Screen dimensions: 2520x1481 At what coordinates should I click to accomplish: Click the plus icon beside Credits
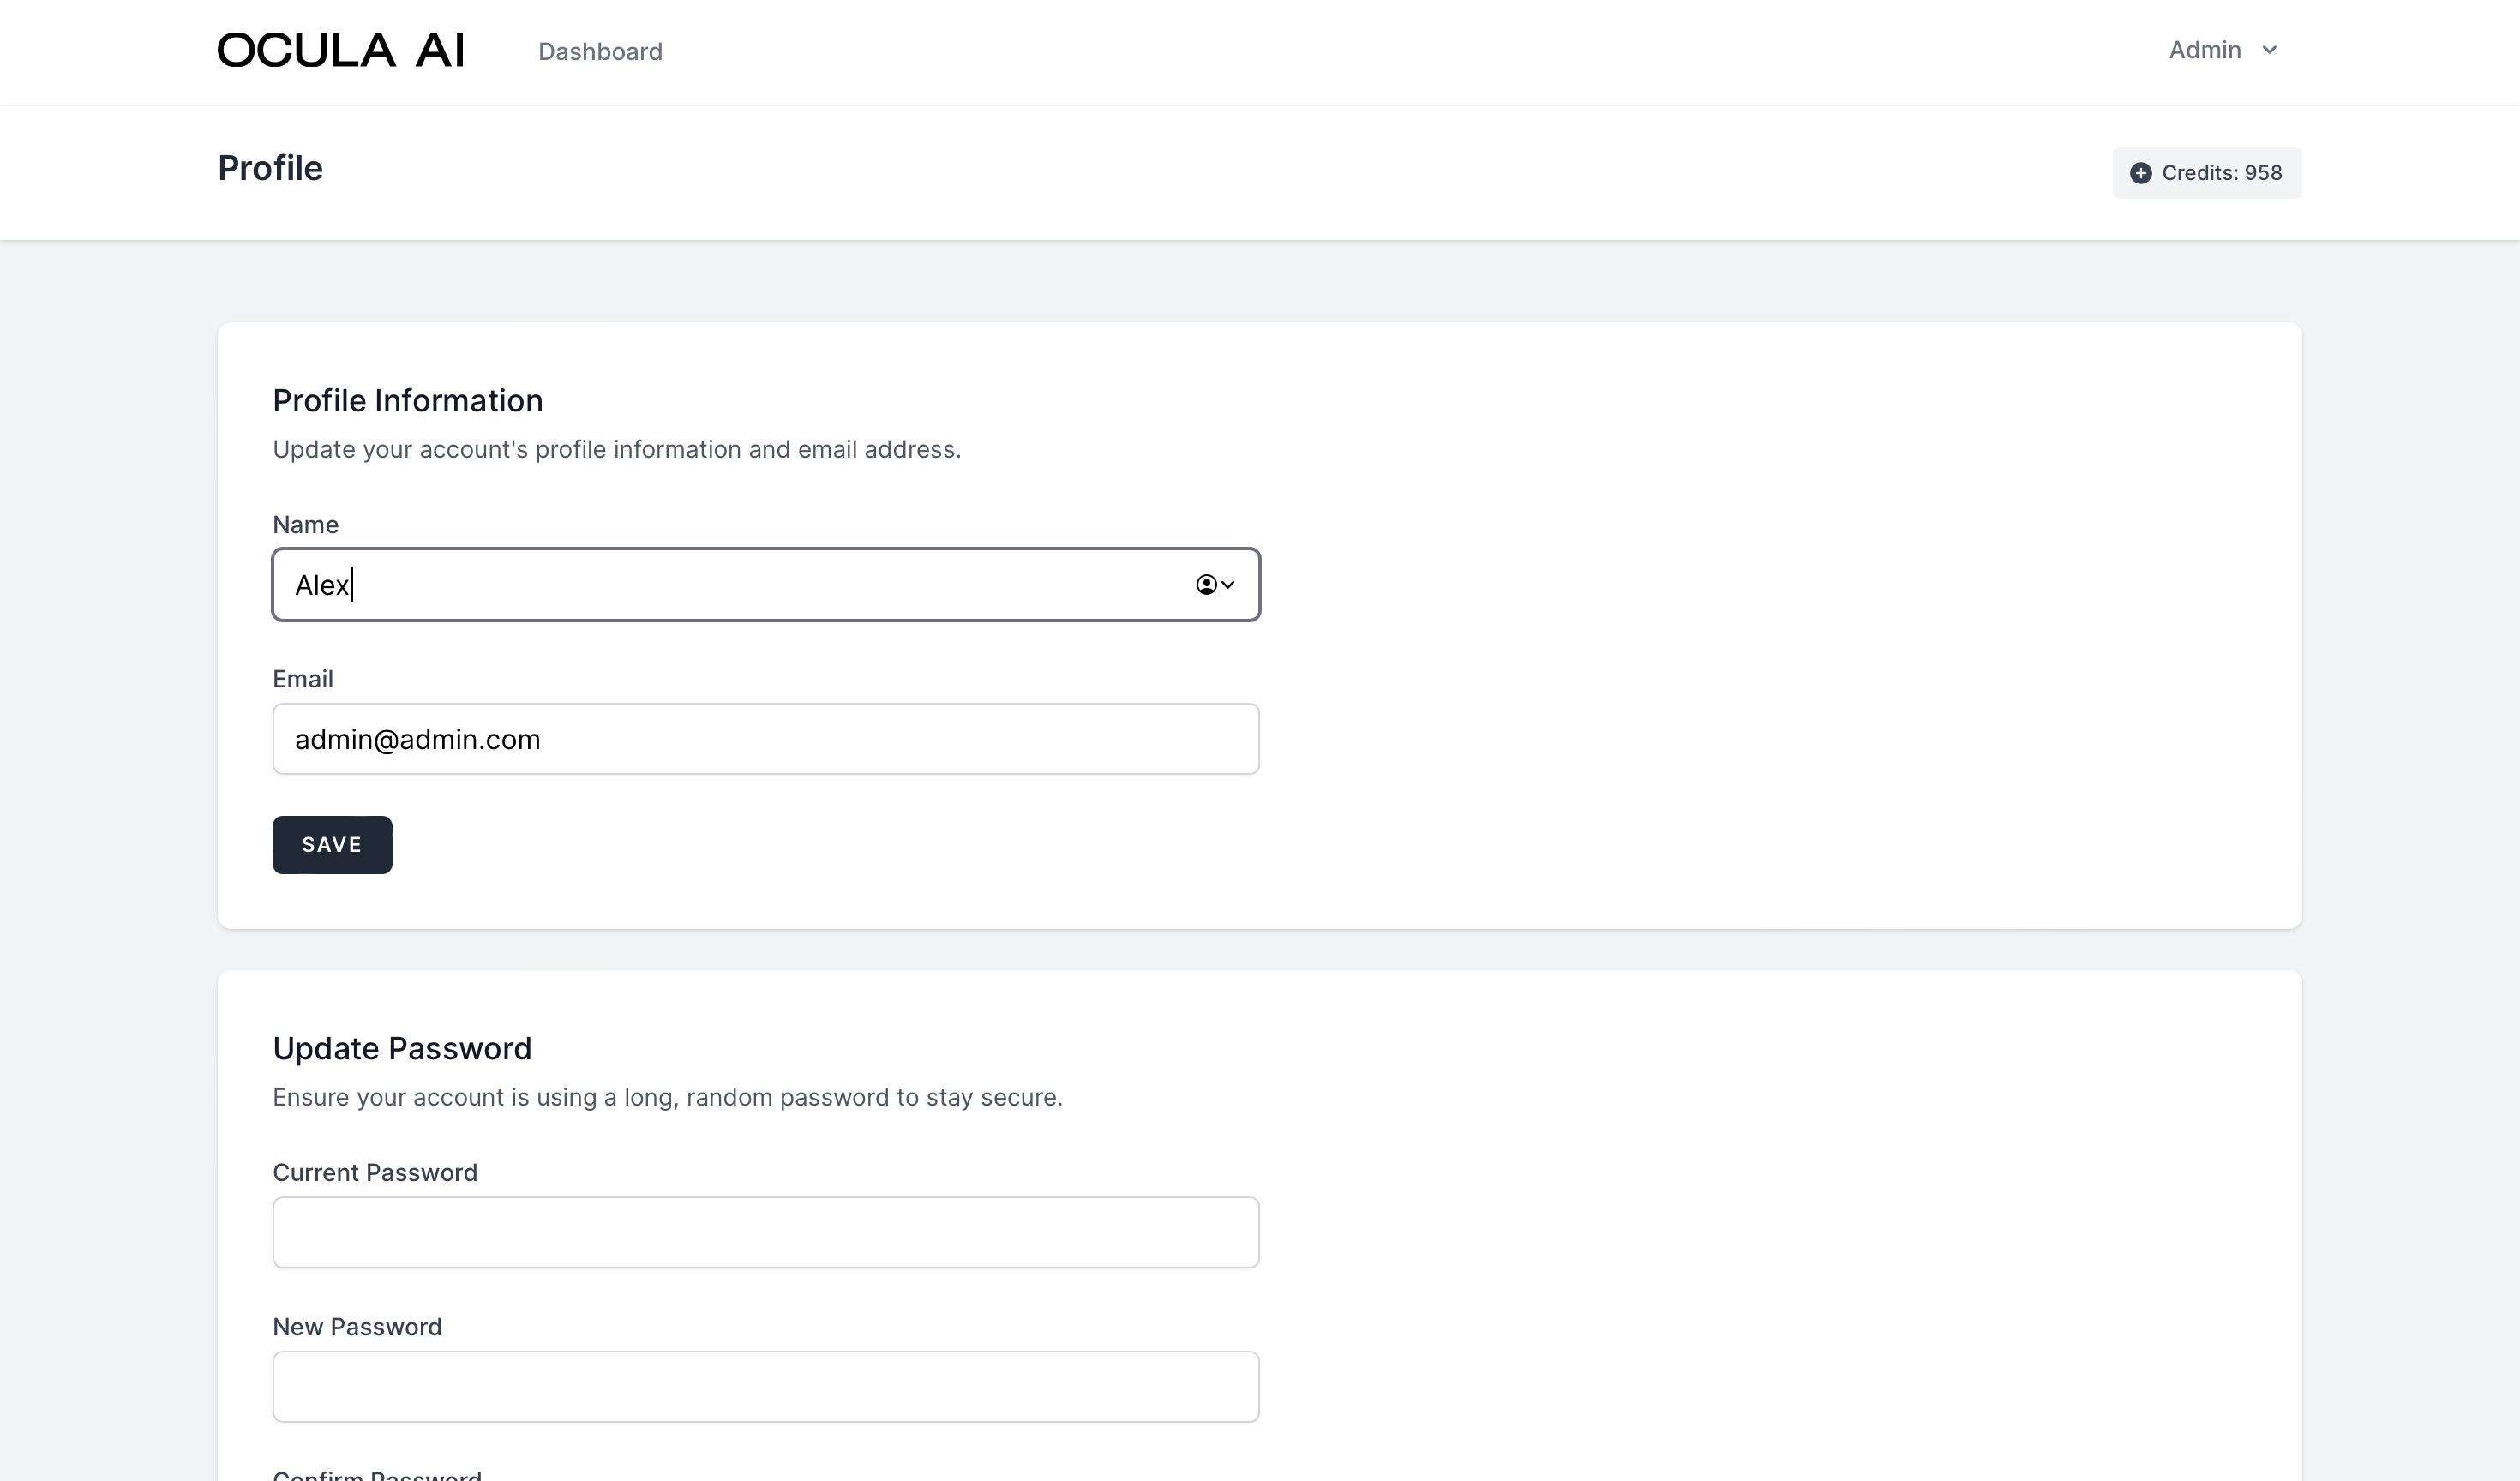pos(2140,173)
